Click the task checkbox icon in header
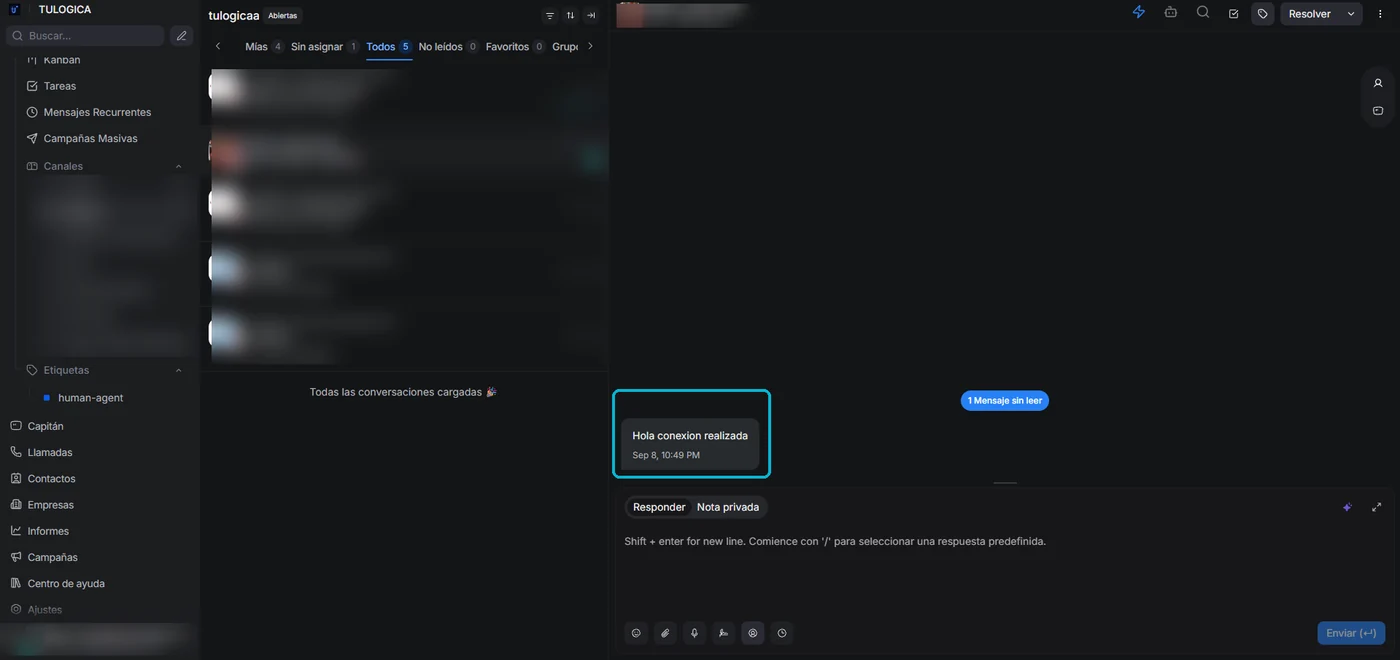Image resolution: width=1400 pixels, height=660 pixels. (1234, 14)
